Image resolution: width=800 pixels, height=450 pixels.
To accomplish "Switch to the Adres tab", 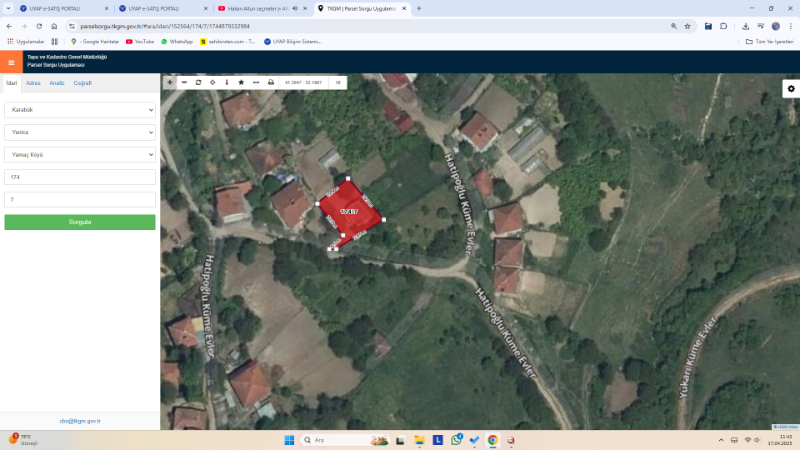I will (x=33, y=83).
